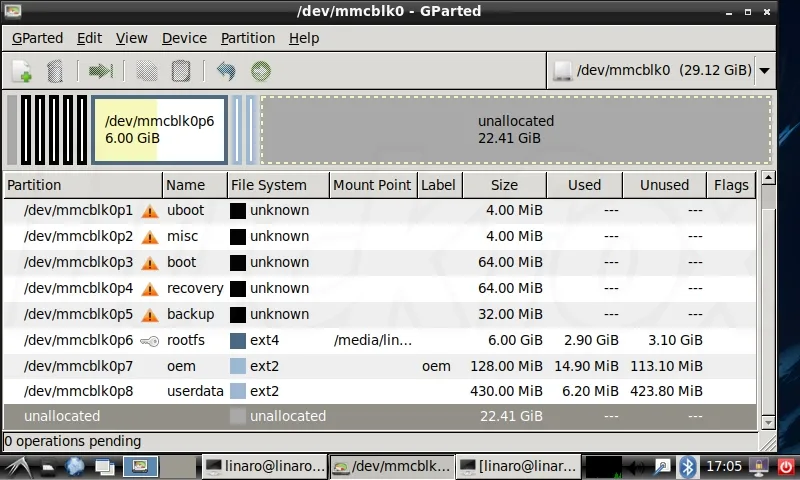
Task: Click the magnifier search tray icon
Action: coord(662,467)
